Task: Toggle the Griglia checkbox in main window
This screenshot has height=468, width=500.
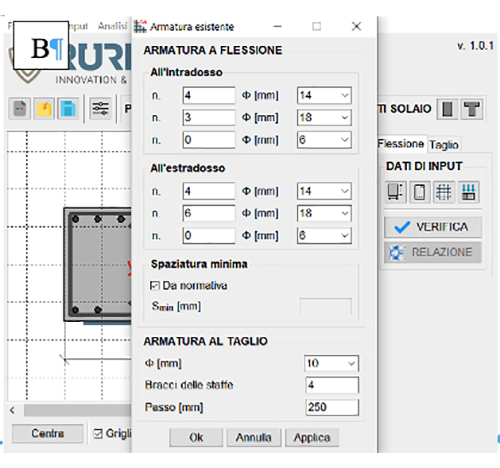Action: [x=98, y=434]
